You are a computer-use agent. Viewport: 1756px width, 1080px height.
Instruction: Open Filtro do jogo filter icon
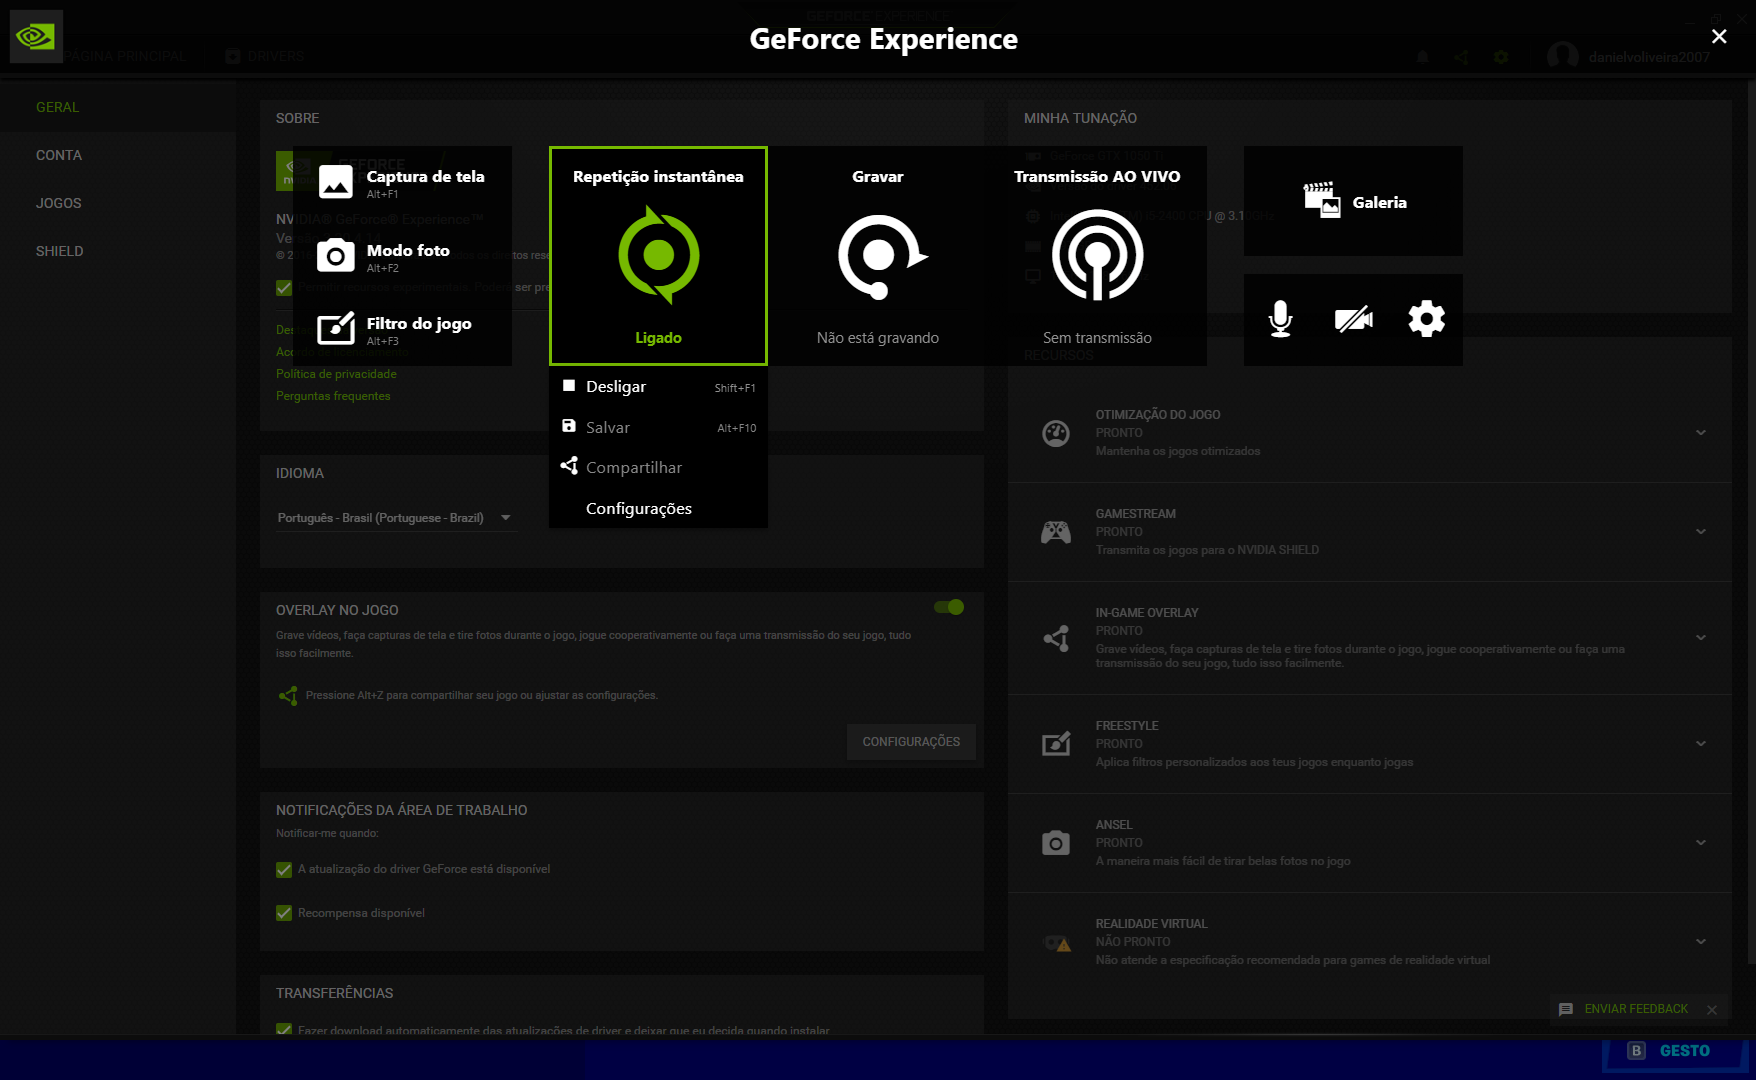336,329
